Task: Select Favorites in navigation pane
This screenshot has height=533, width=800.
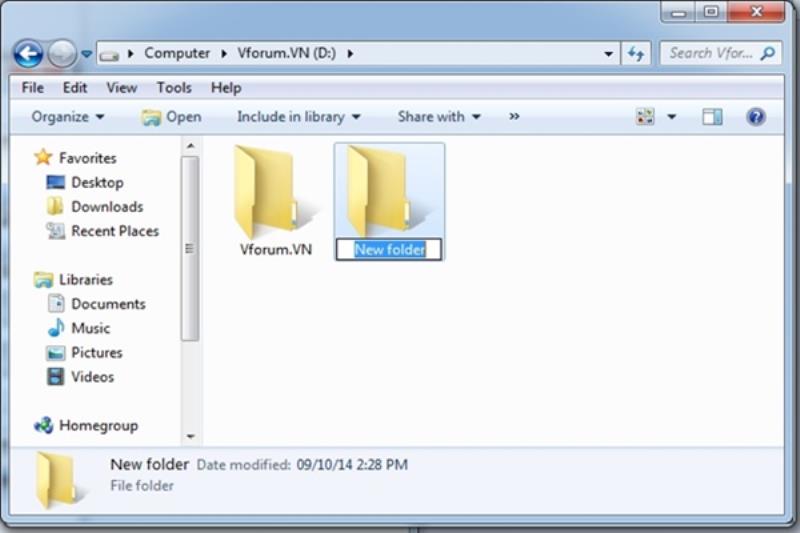Action: pyautogui.click(x=88, y=158)
